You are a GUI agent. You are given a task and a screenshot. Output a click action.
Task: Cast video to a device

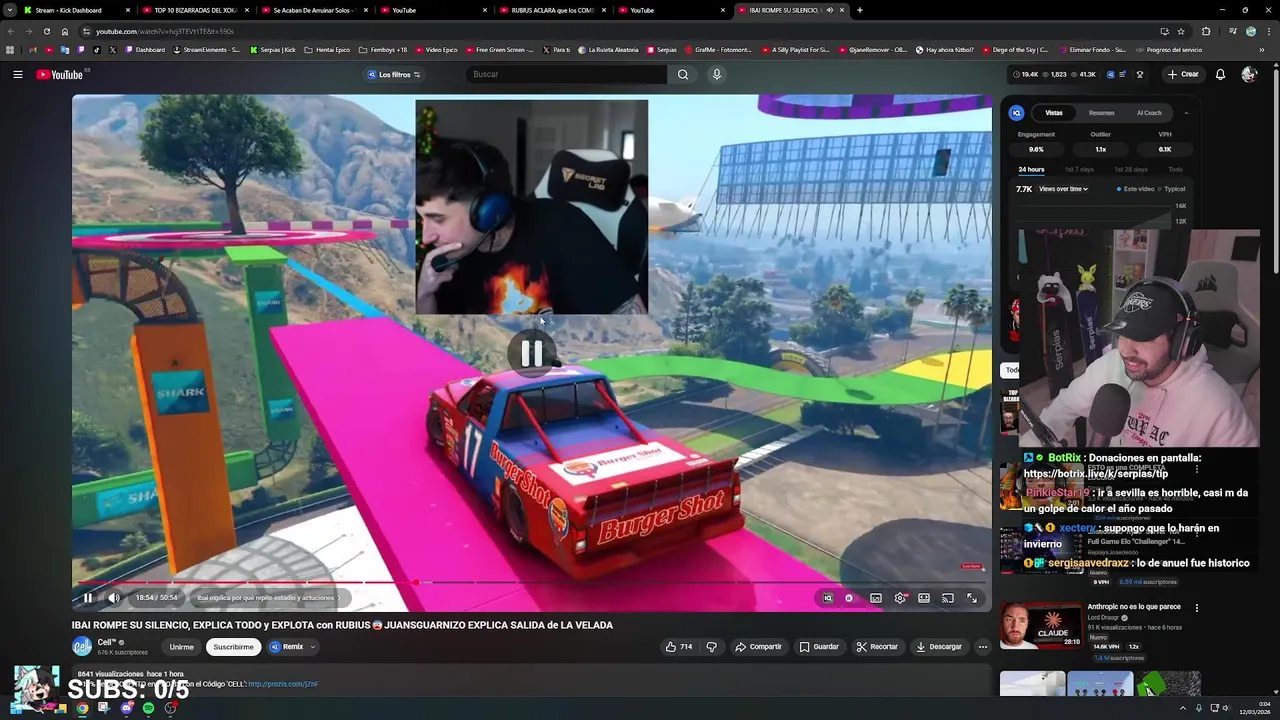pos(948,598)
